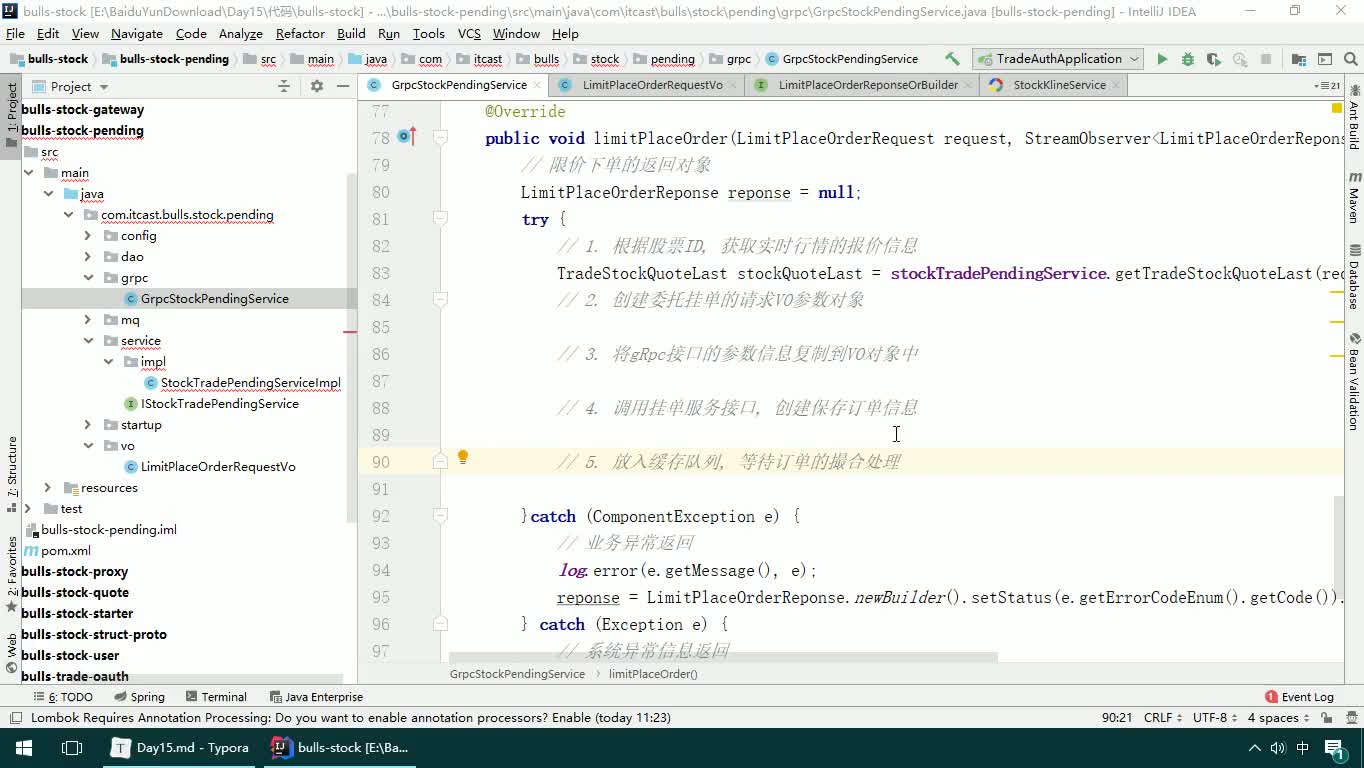Click the editor horizontal scrollbar

point(723,657)
